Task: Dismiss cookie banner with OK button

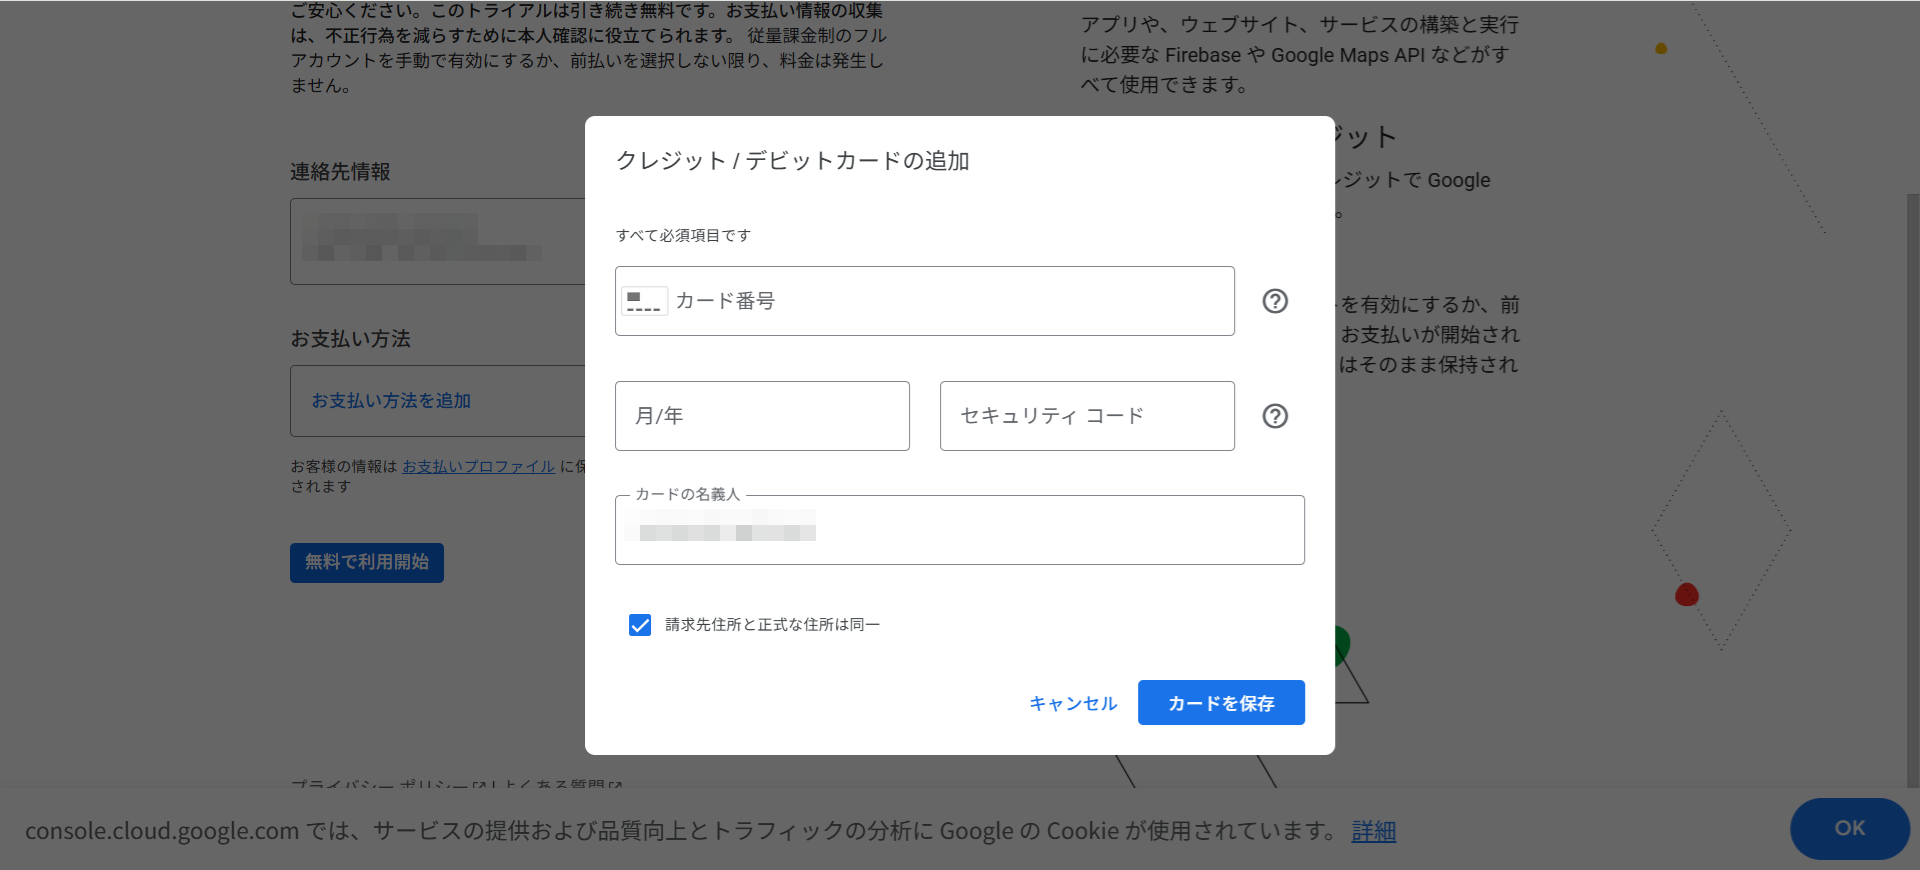Action: click(1849, 828)
